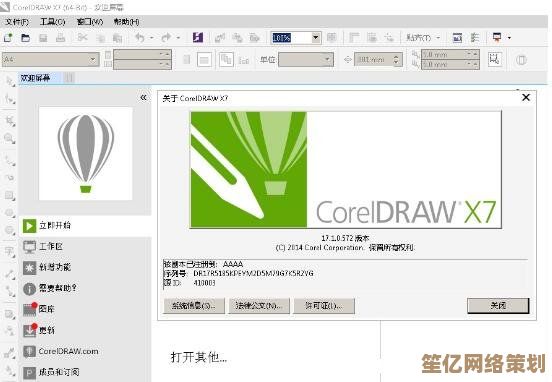Viewport: 552px width, 382px height.
Task: Expand the Redo history arrow
Action: (178, 38)
